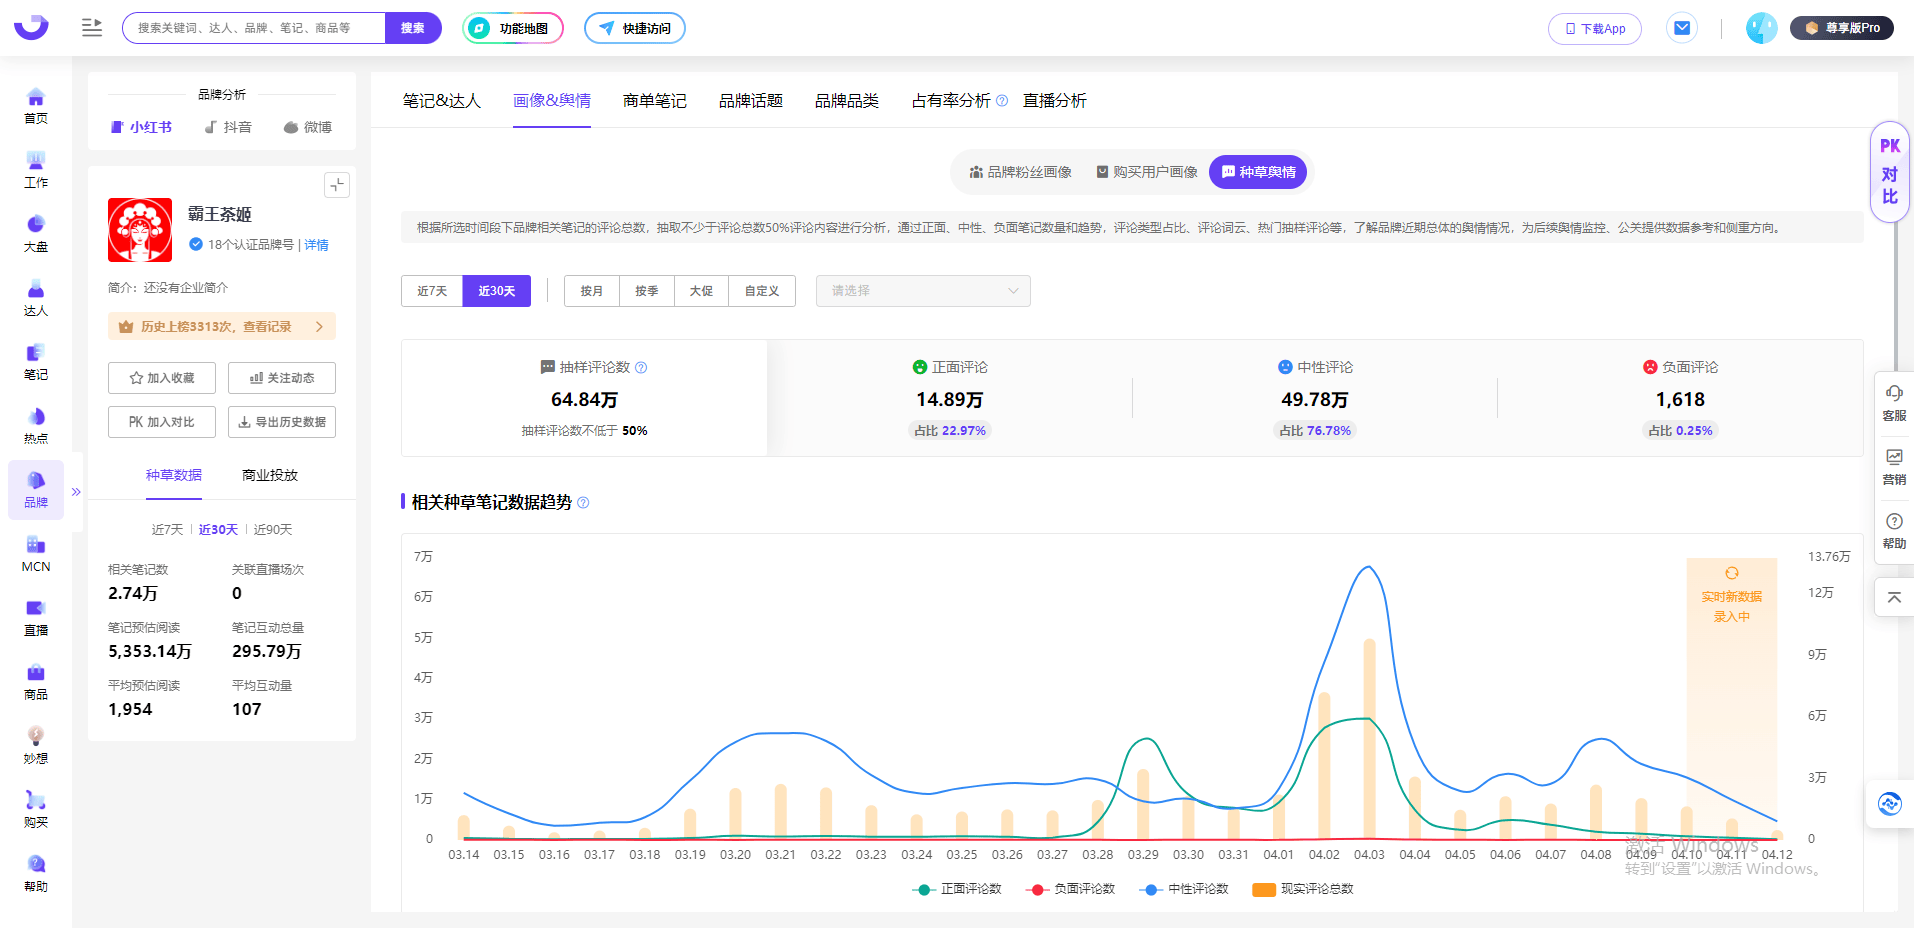Switch to 直播分析 tab
1914x928 pixels.
1055,101
